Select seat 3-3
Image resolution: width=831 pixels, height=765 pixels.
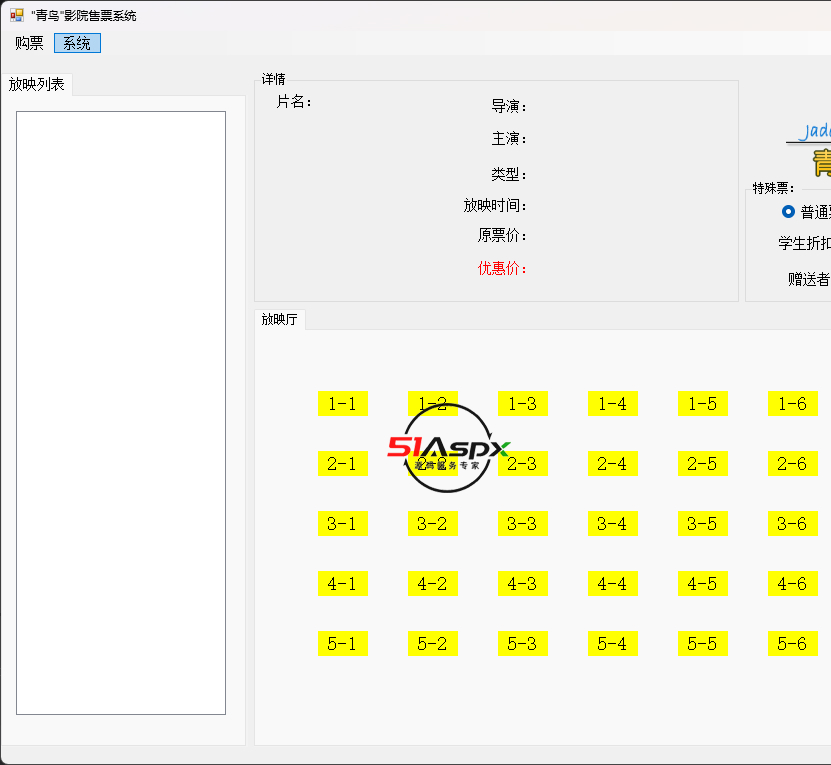(523, 523)
